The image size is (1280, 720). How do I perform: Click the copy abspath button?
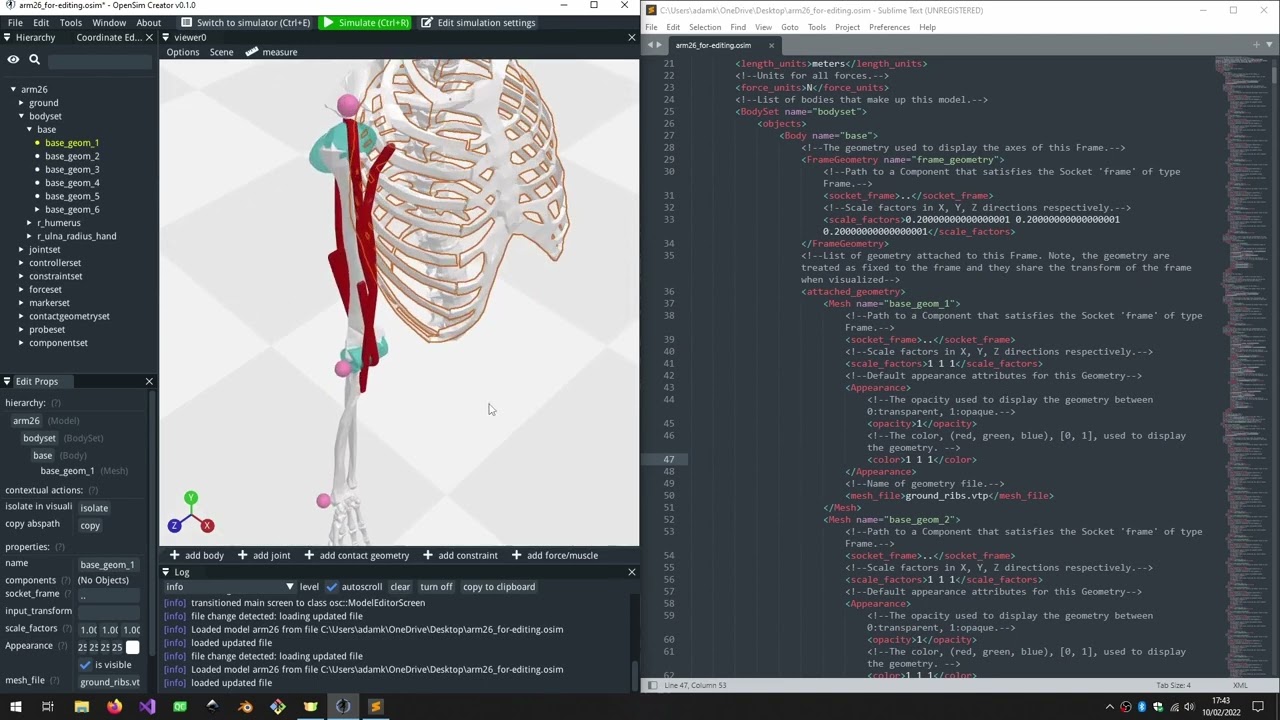[x=90, y=525]
